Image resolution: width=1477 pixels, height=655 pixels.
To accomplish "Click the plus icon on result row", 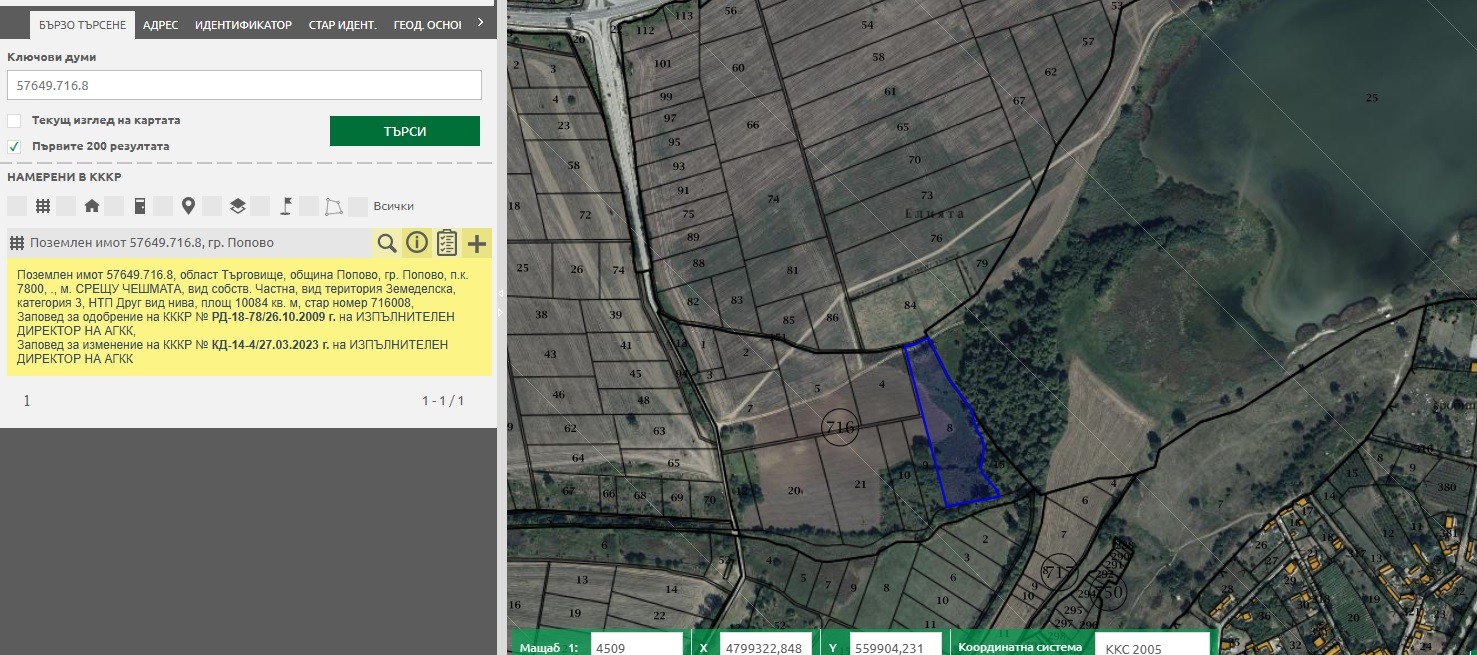I will pos(477,243).
